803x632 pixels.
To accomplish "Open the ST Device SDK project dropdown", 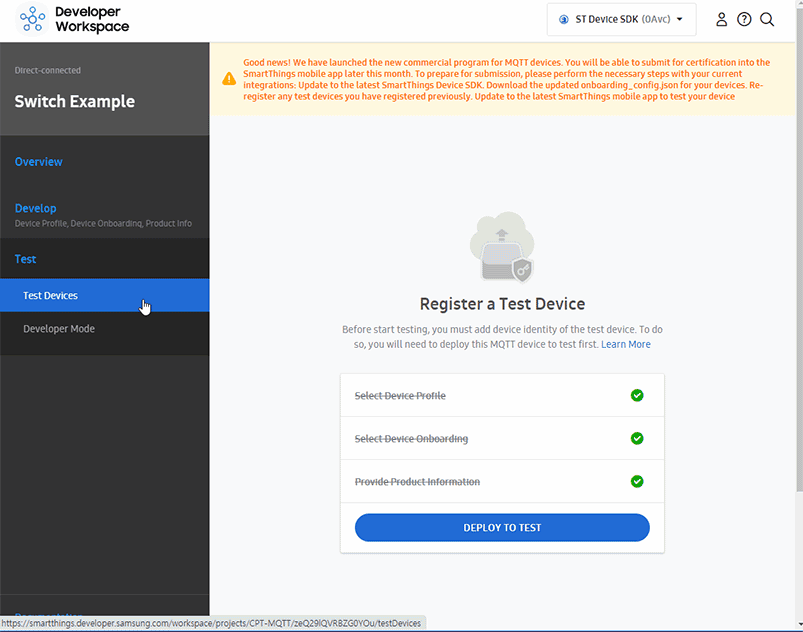I will click(x=620, y=18).
